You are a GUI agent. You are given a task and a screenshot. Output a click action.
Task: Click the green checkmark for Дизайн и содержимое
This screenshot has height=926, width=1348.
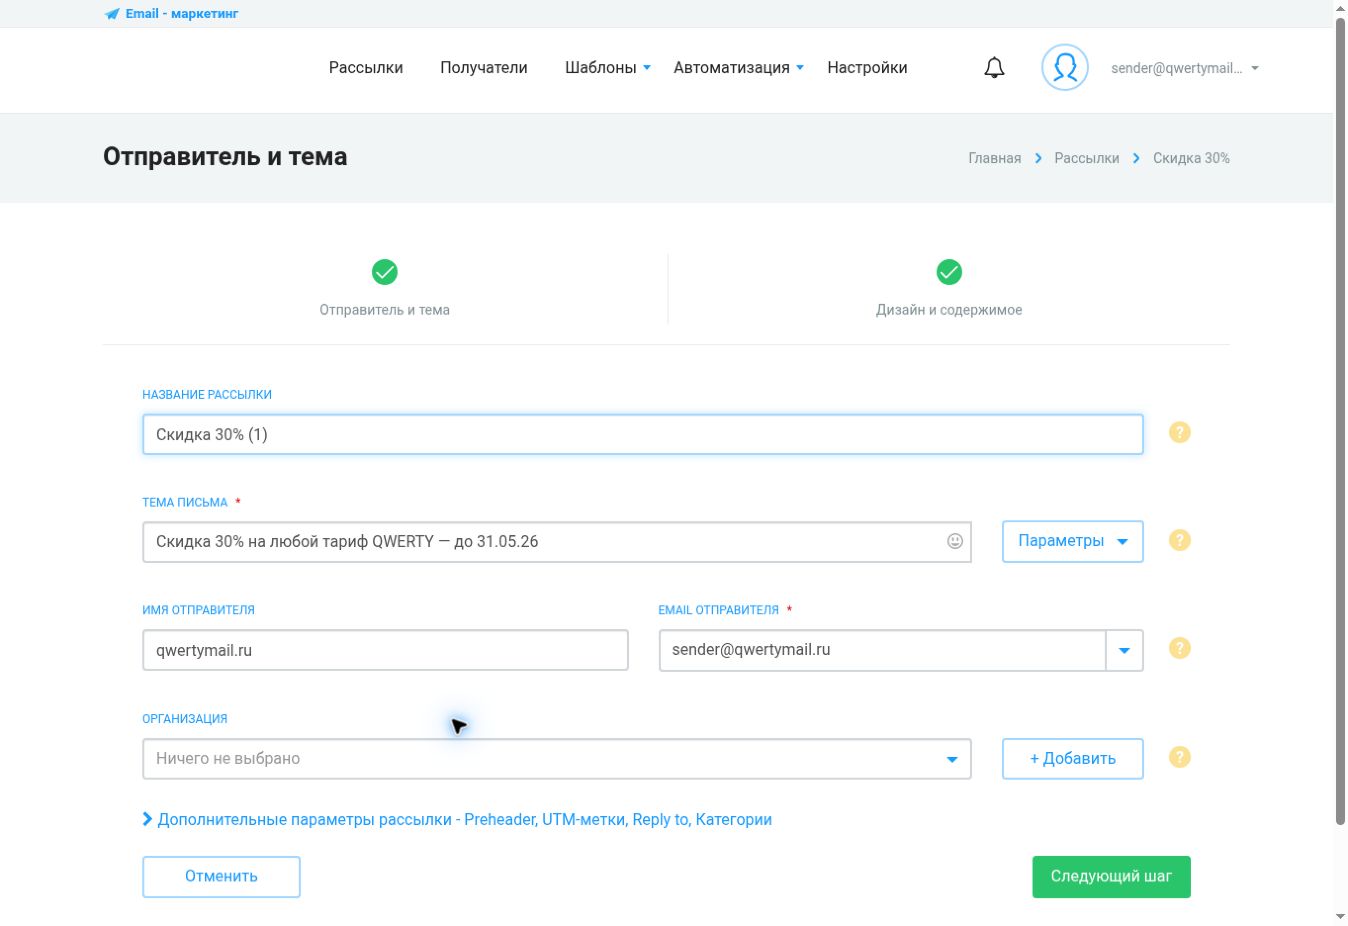tap(949, 272)
